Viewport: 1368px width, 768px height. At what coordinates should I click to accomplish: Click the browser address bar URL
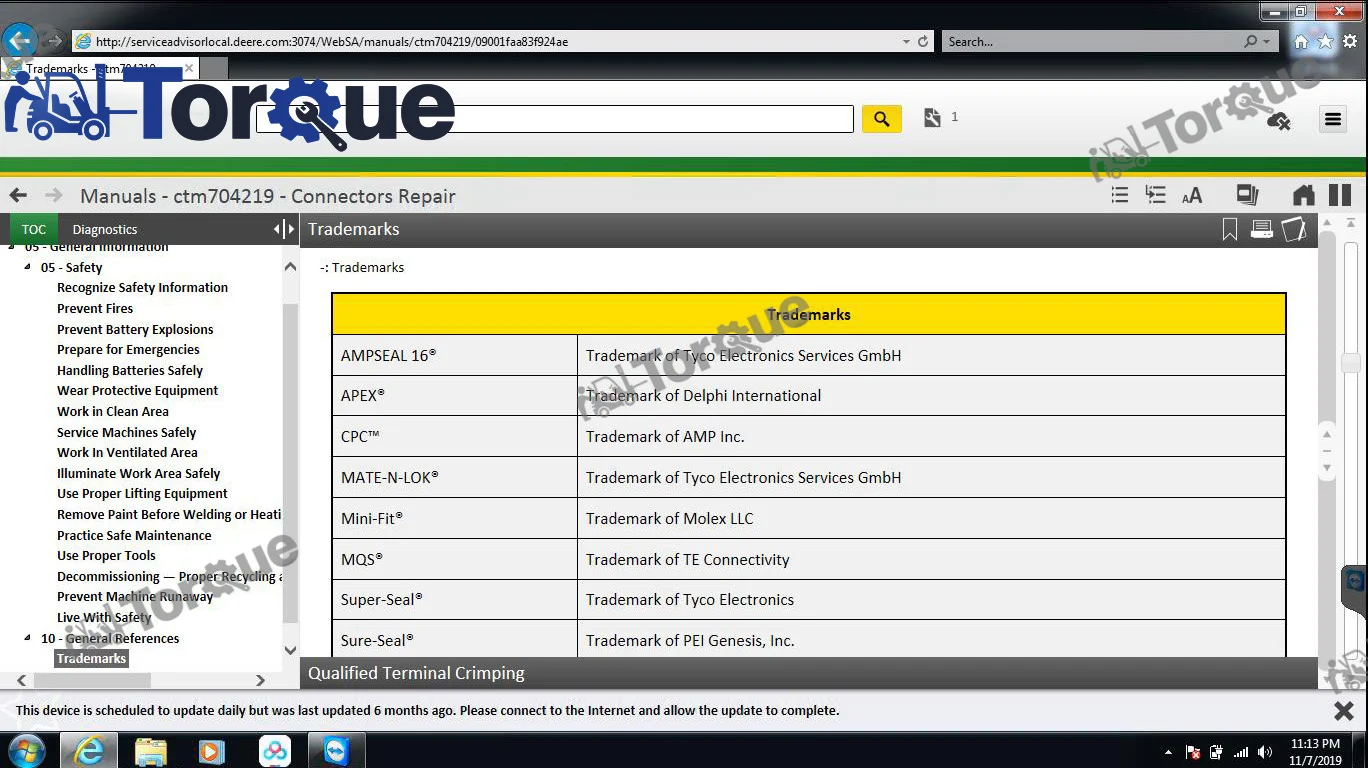coord(332,42)
